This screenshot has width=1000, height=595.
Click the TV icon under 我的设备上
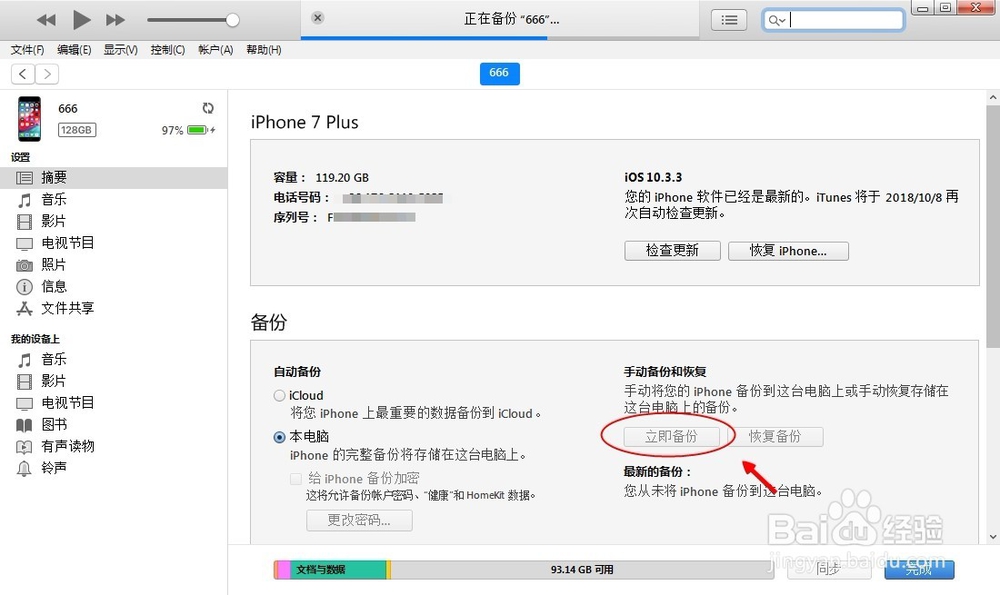24,404
